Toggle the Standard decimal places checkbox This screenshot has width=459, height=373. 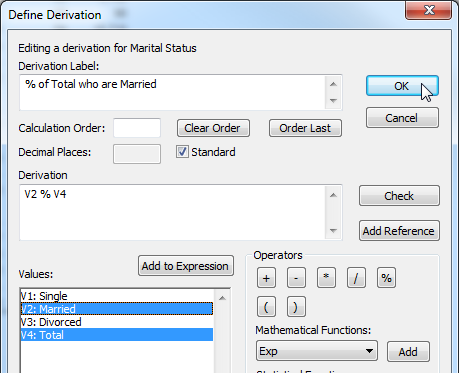[182, 152]
